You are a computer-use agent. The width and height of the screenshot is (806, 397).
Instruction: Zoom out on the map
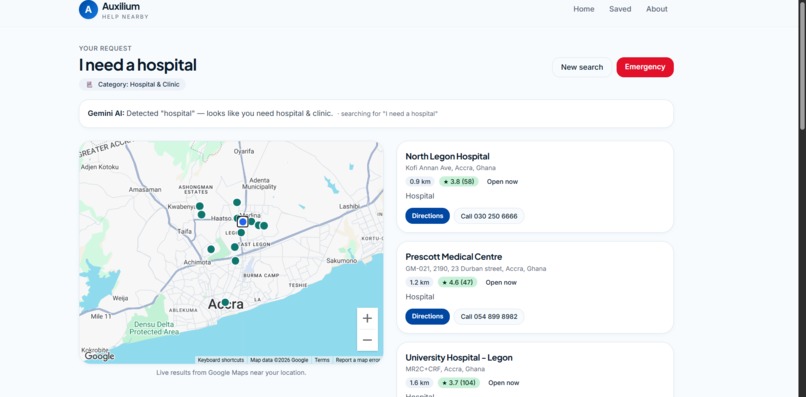(x=367, y=340)
